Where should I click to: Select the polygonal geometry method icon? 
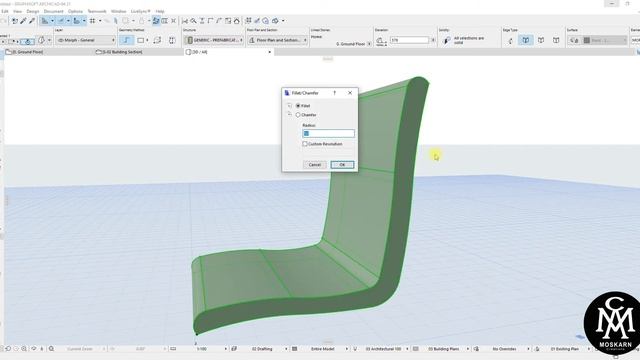[x=127, y=40]
